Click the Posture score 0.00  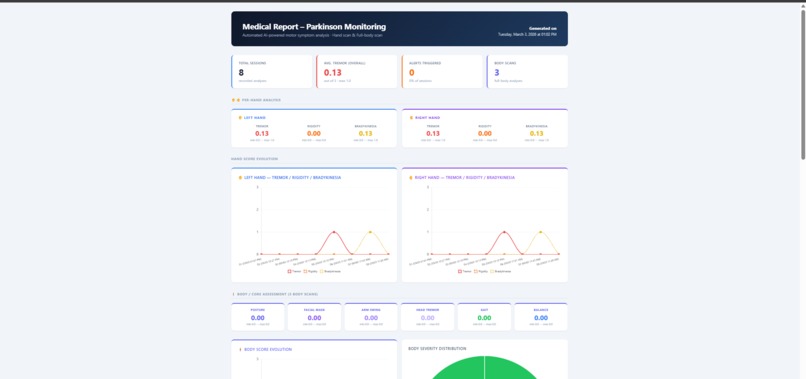point(258,318)
